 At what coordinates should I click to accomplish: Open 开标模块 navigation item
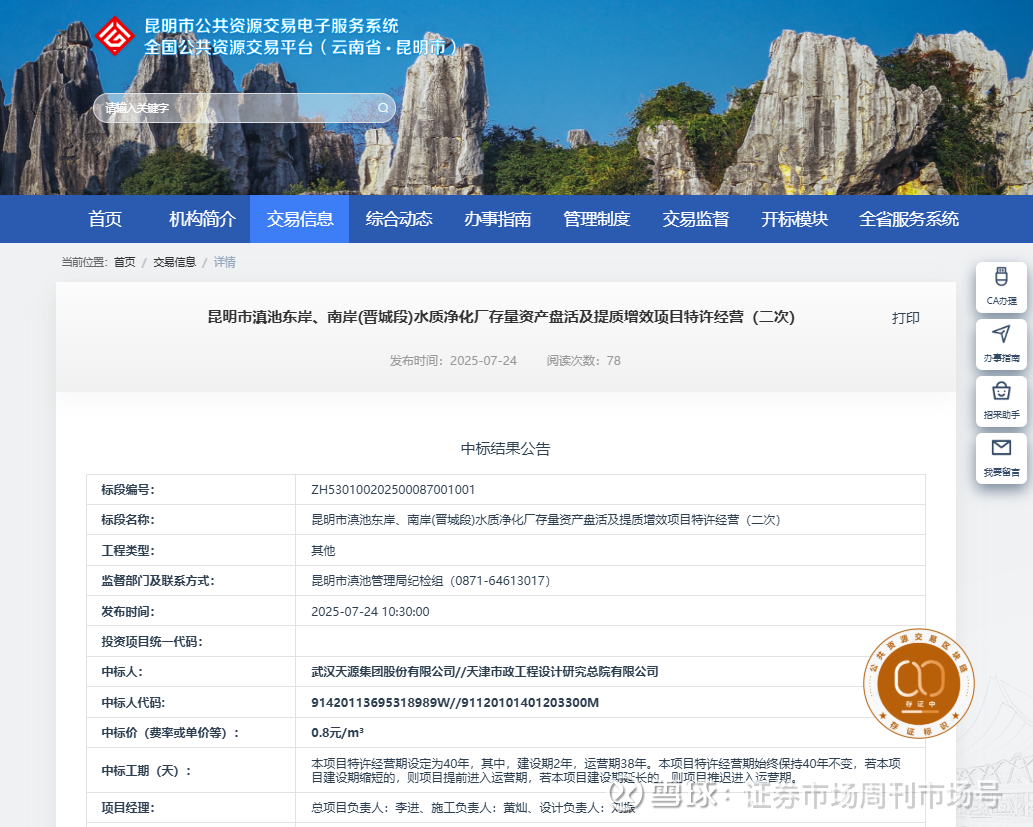coord(795,219)
